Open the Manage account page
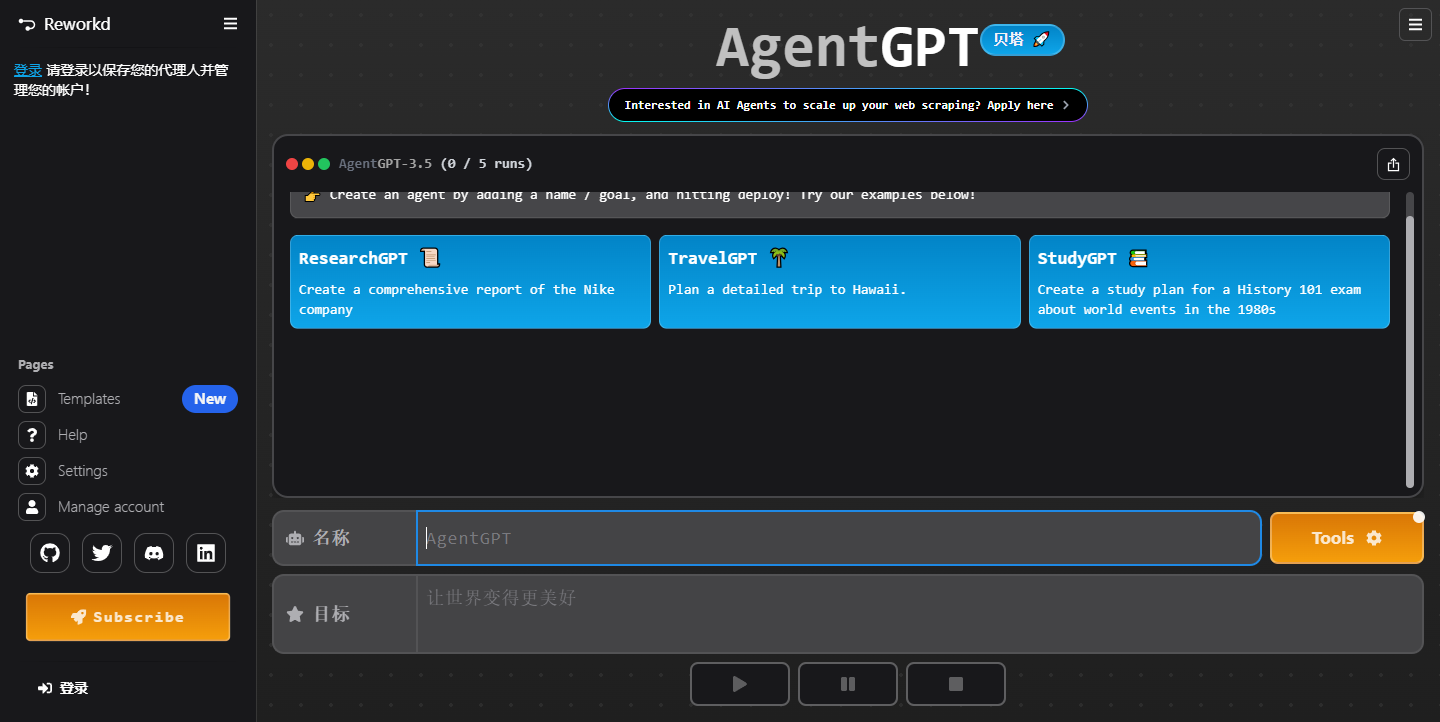The width and height of the screenshot is (1440, 722). coord(128,507)
